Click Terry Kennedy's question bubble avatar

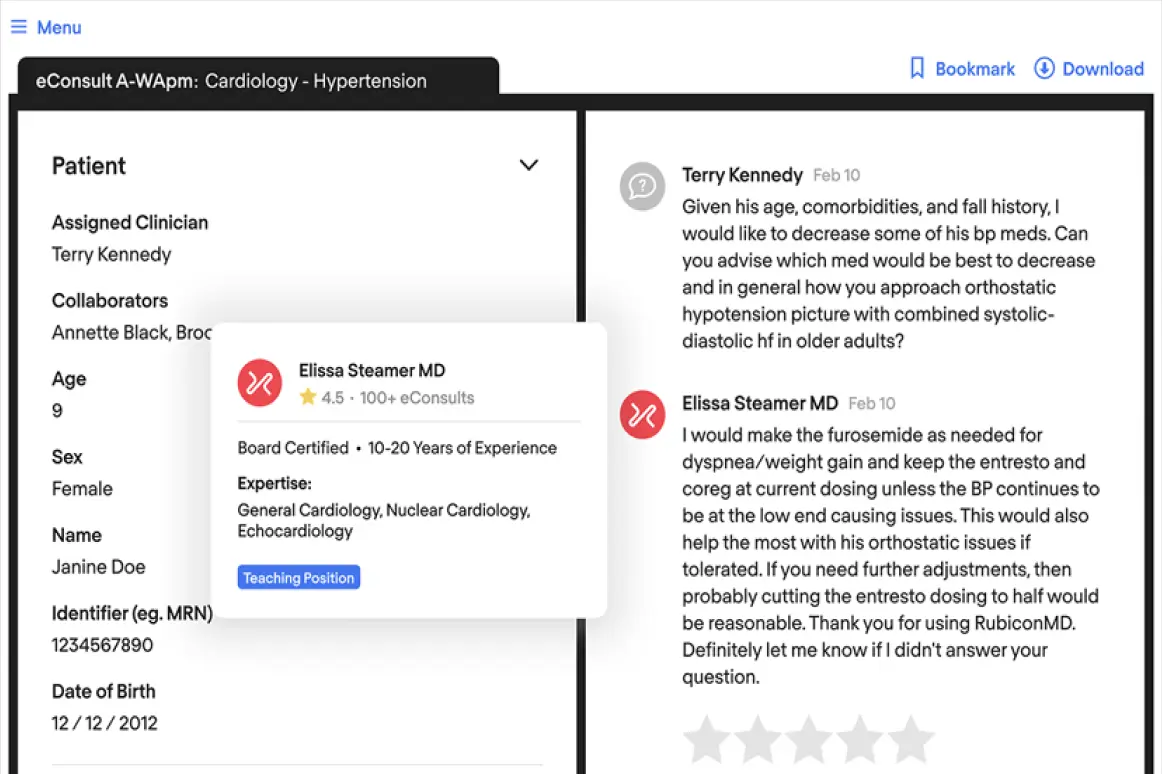click(x=642, y=186)
